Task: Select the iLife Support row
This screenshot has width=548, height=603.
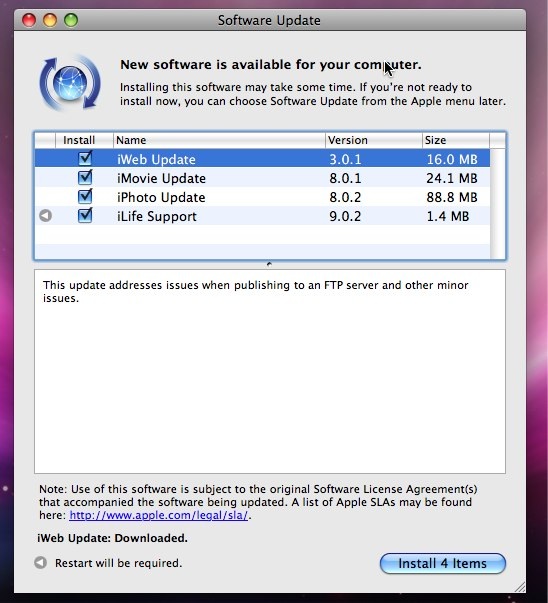Action: click(262, 216)
